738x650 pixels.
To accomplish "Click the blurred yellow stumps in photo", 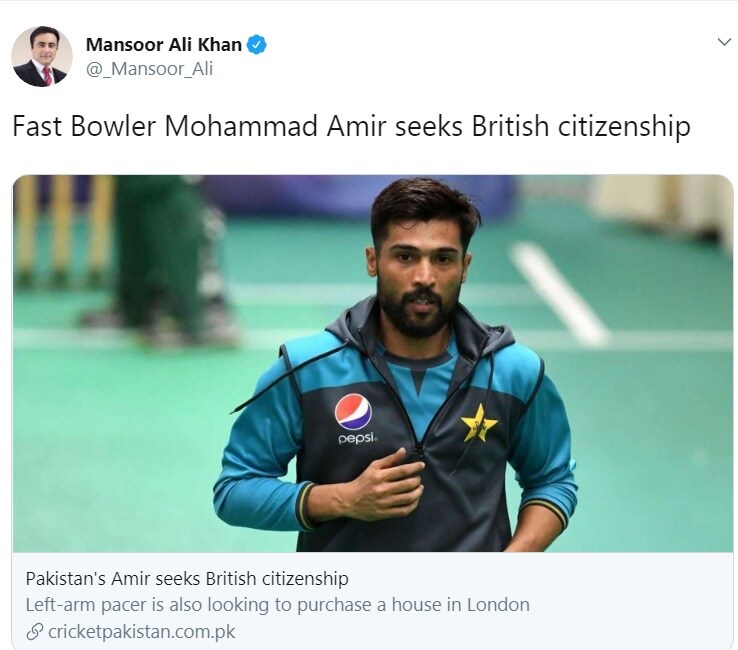I will (x=65, y=231).
